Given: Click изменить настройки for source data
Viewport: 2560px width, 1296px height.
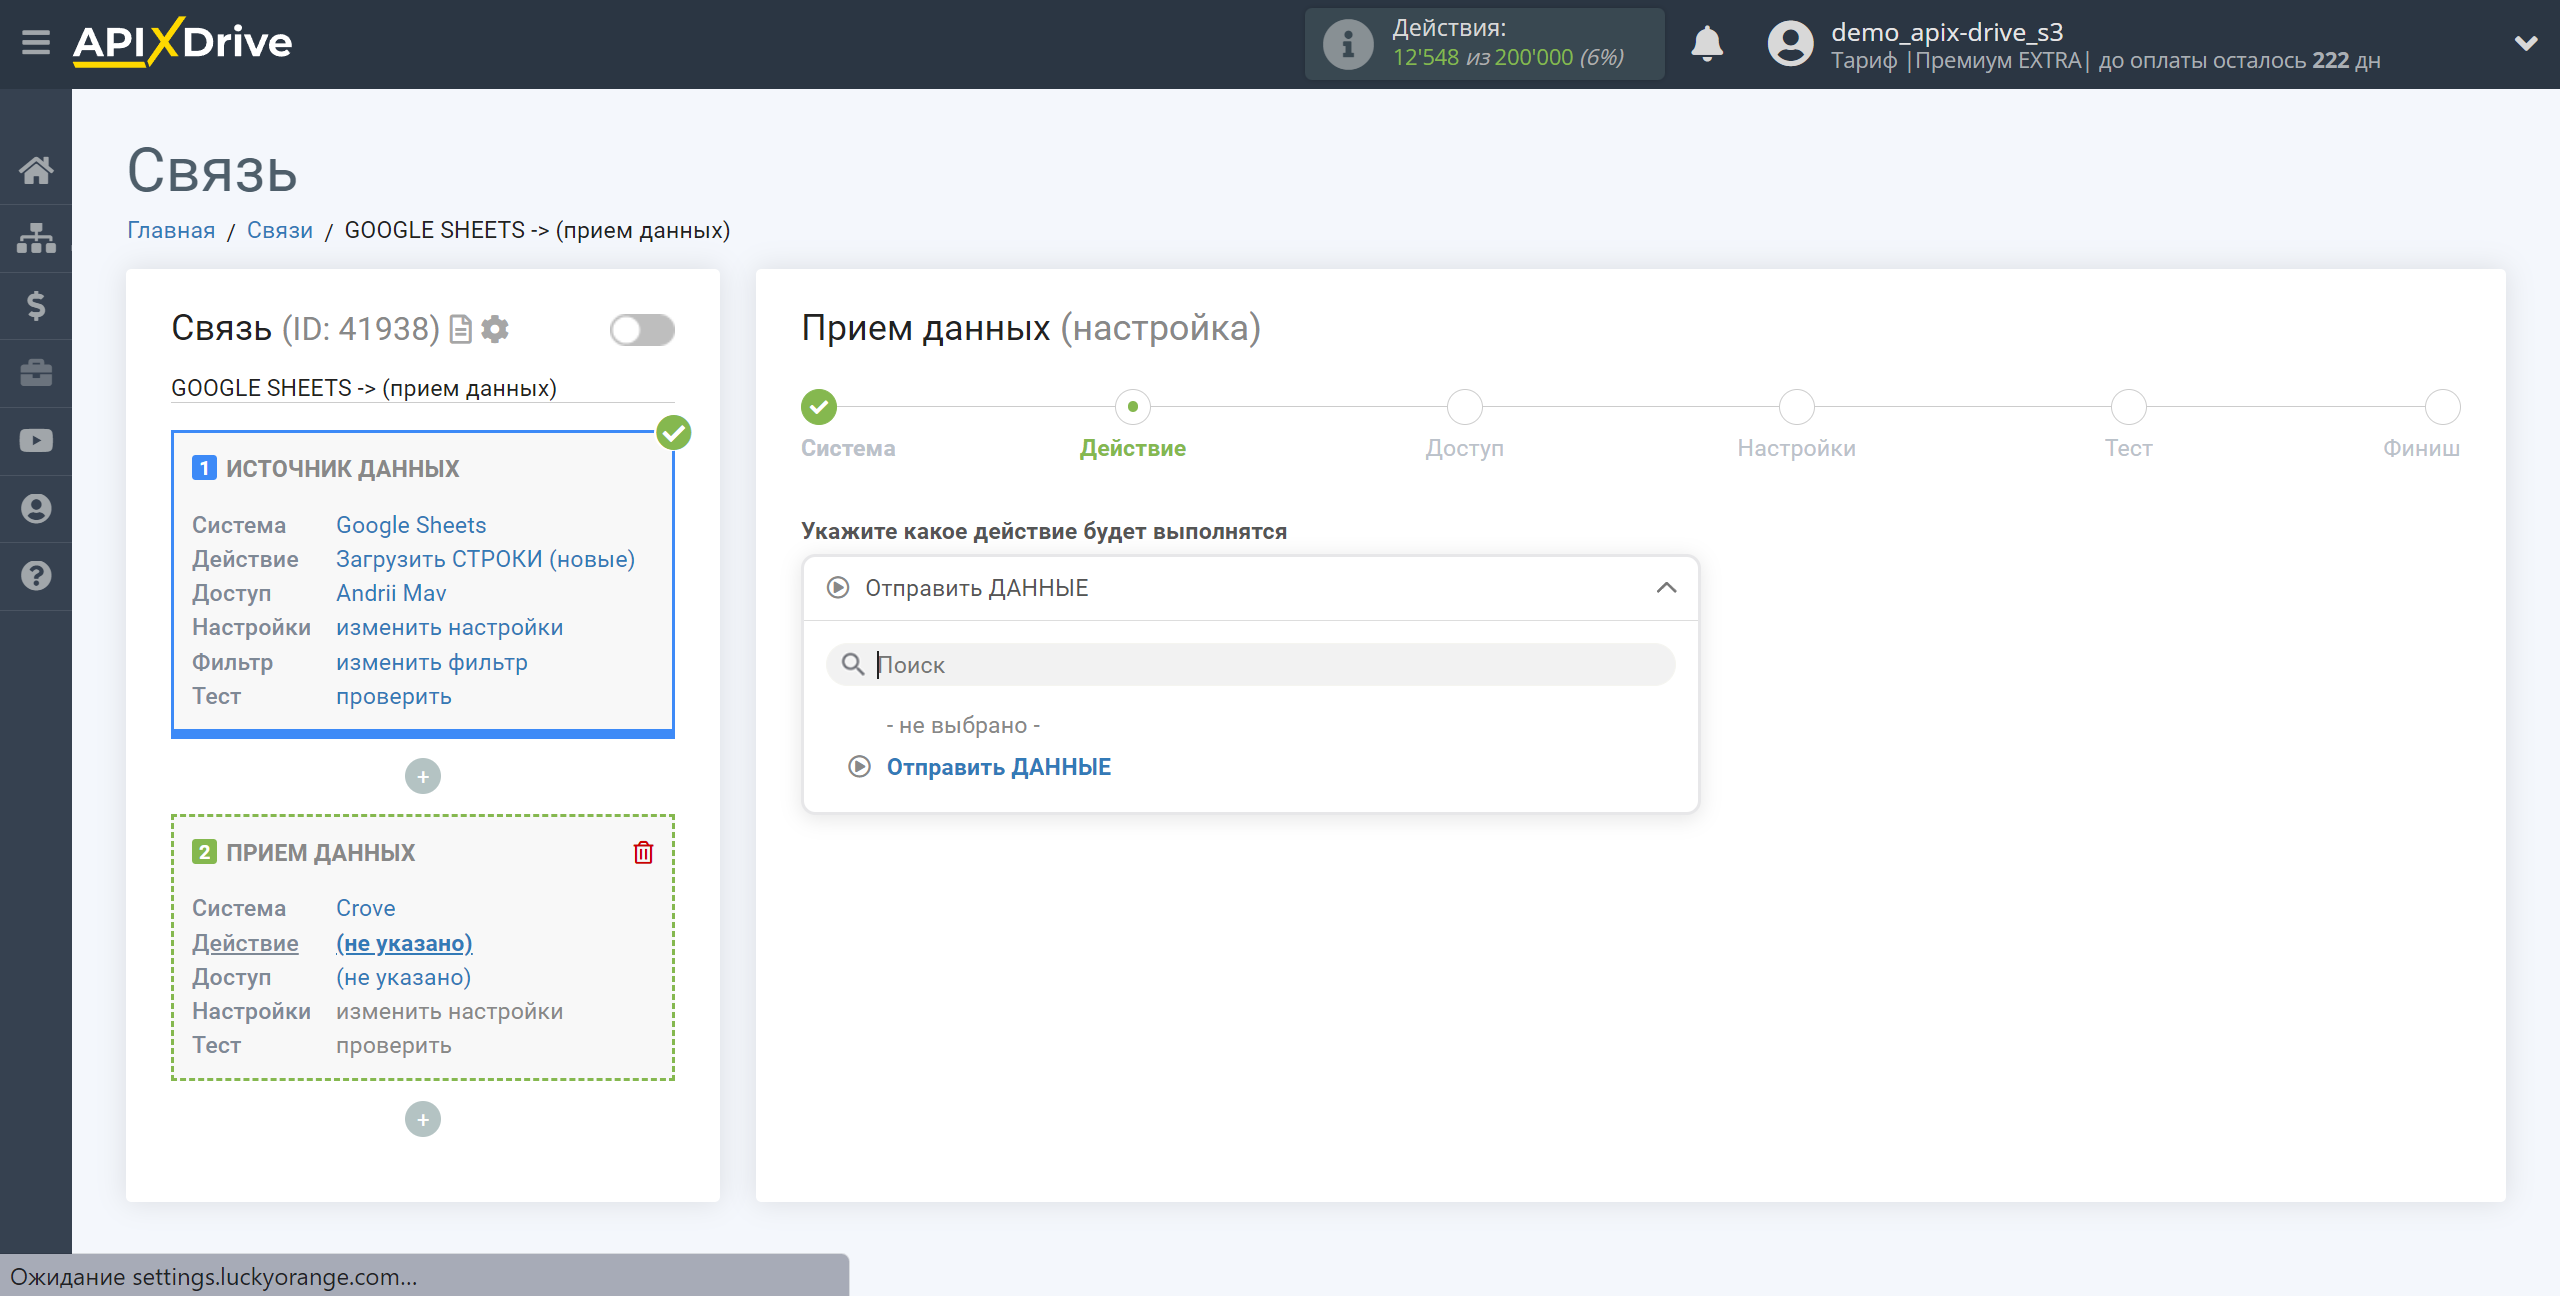Looking at the screenshot, I should pos(450,627).
